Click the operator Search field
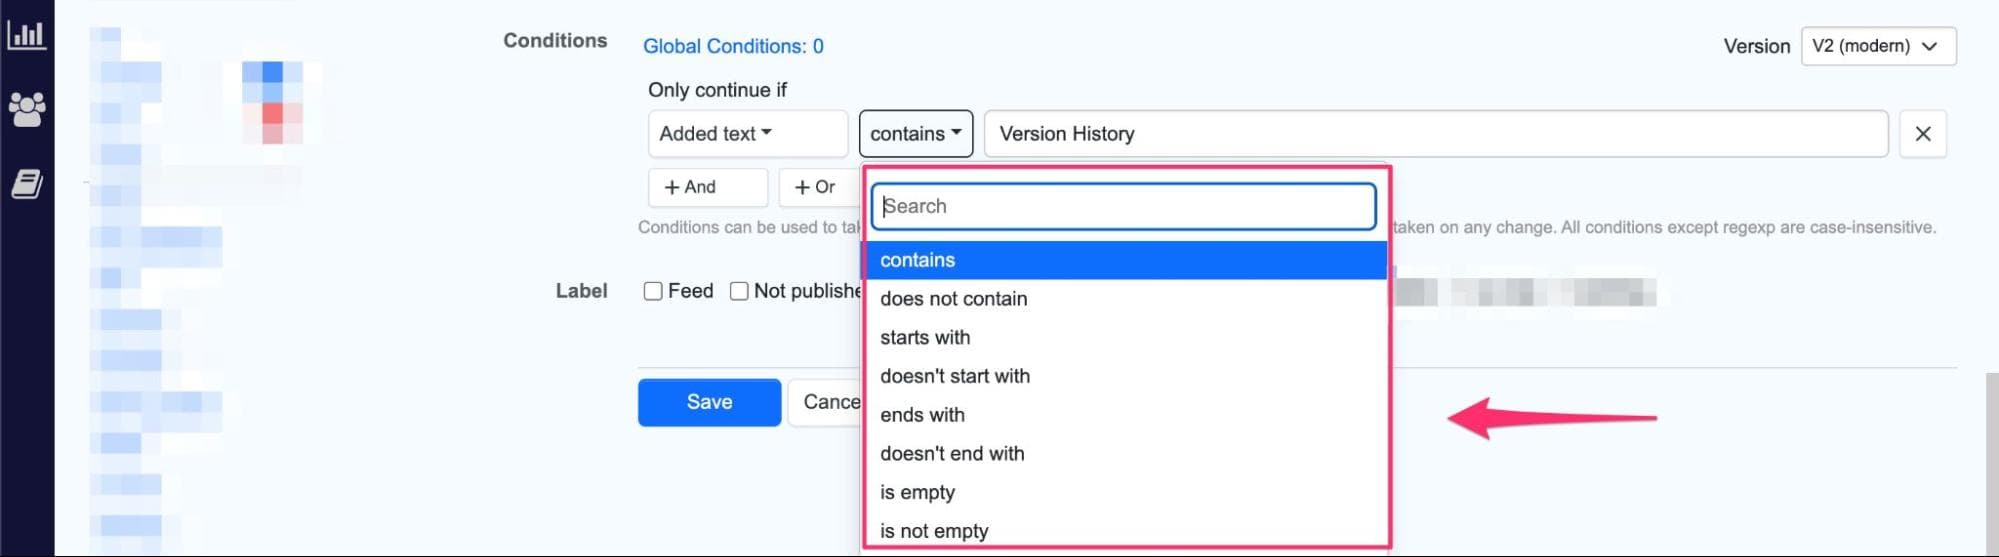 [1123, 206]
